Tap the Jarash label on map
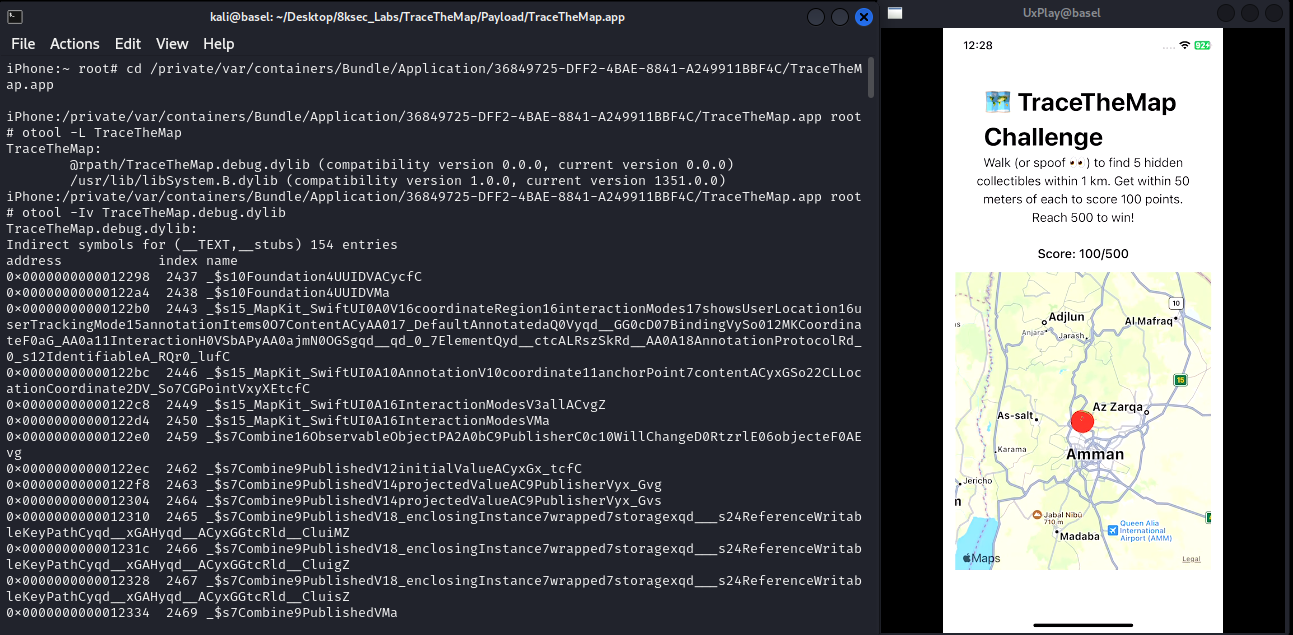1293x635 pixels. click(x=1071, y=335)
